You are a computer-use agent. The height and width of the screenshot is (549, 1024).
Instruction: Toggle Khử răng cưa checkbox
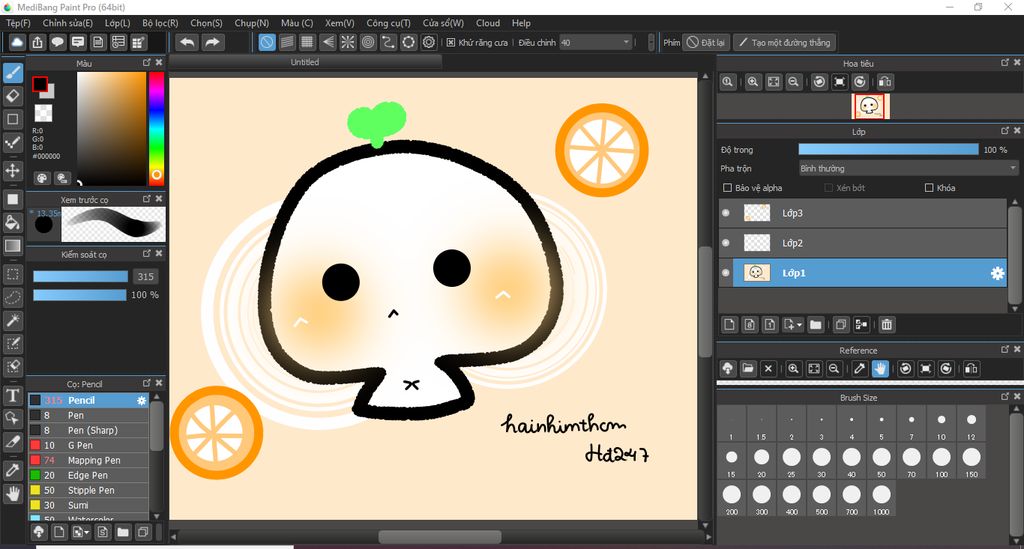coord(451,42)
